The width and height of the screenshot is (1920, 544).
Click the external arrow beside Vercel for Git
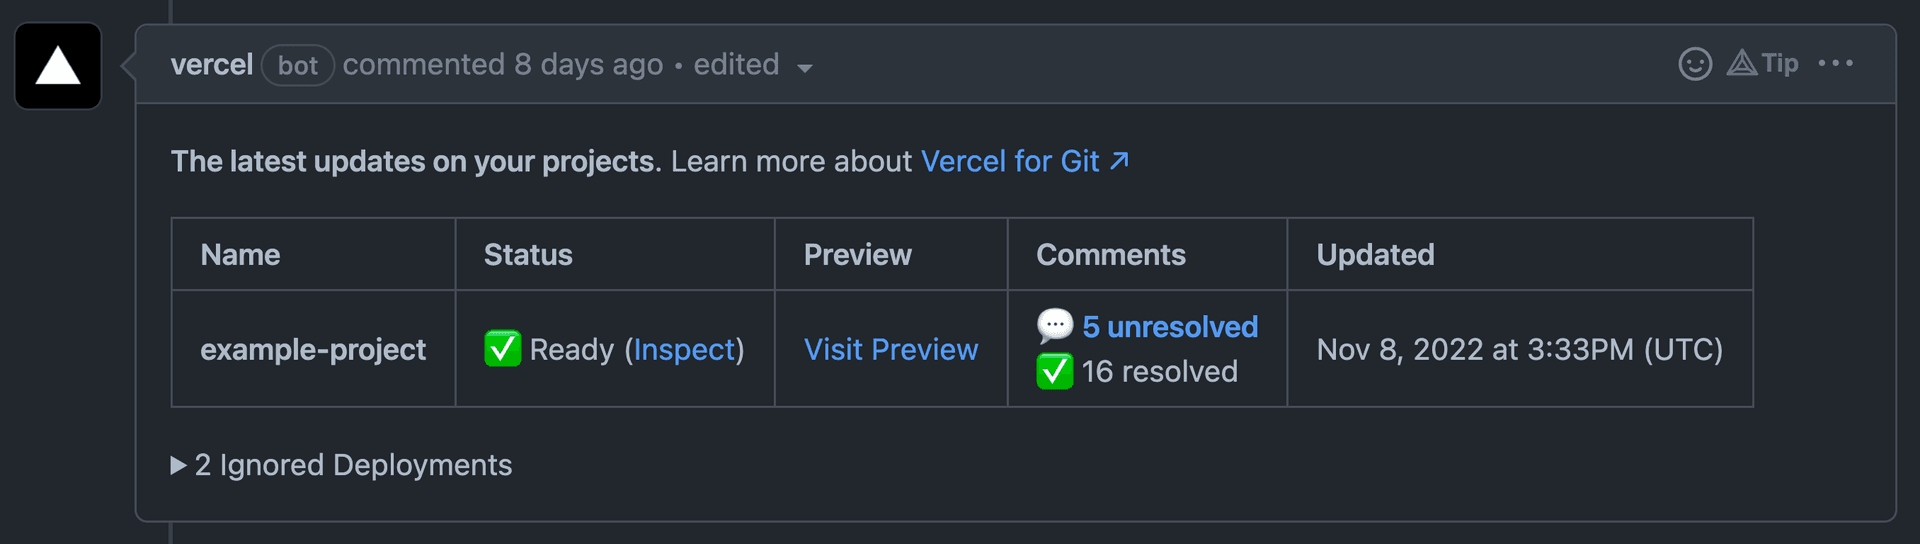1120,161
